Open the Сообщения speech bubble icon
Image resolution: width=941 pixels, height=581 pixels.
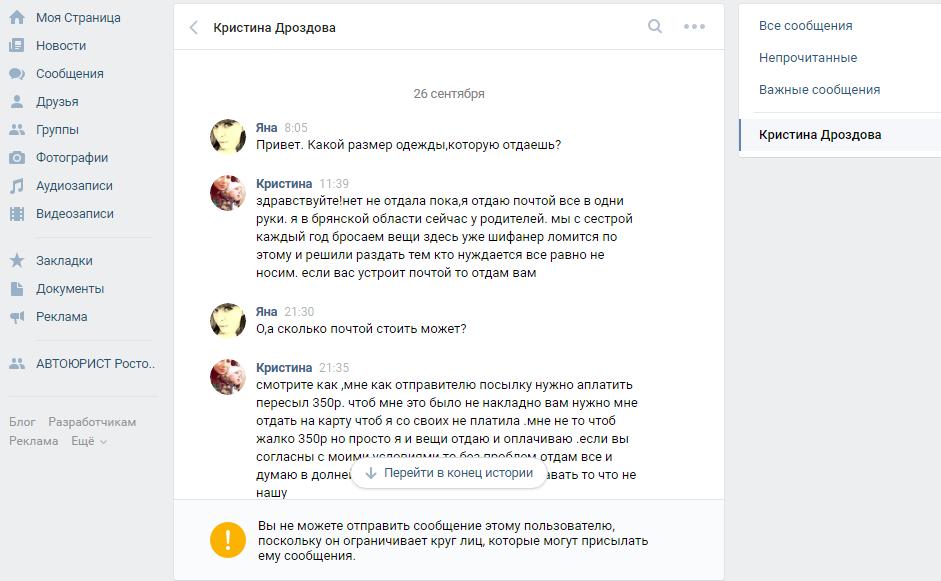click(x=17, y=73)
